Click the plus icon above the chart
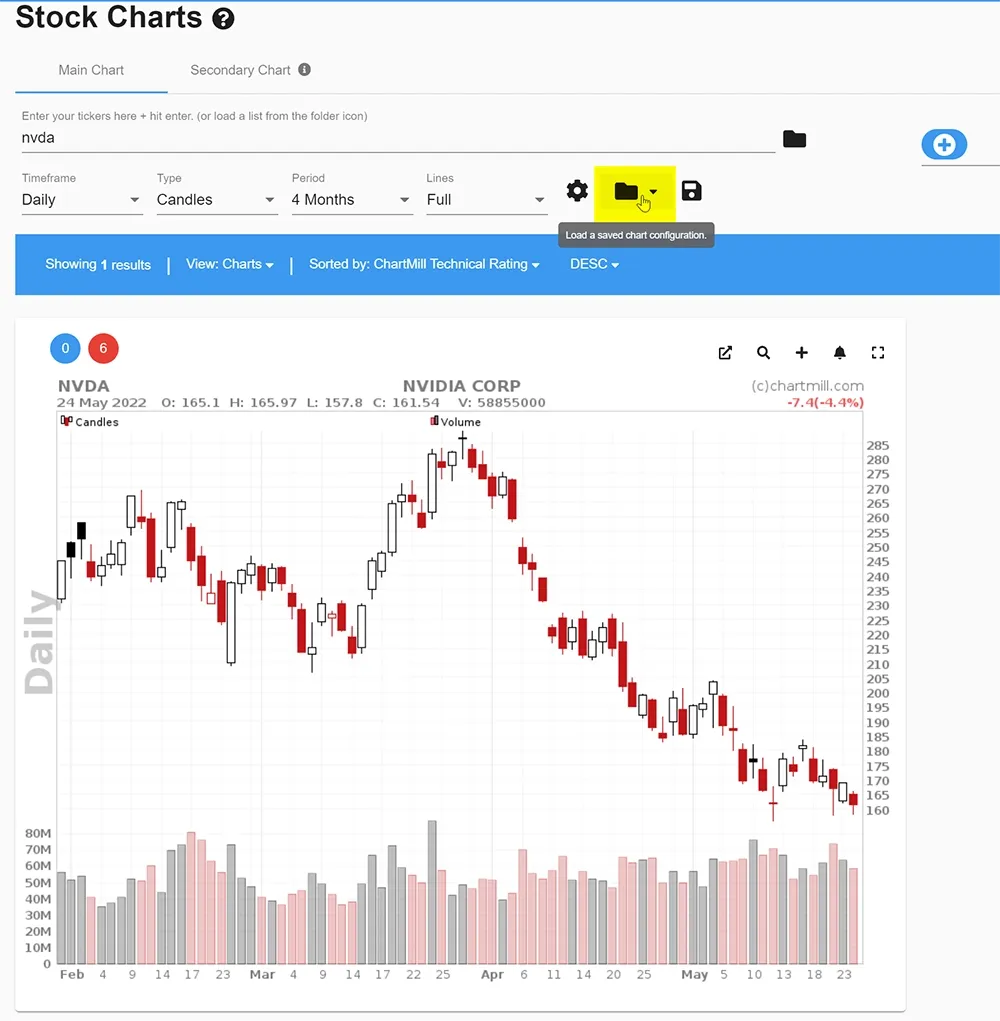This screenshot has height=1021, width=1000. pos(801,352)
